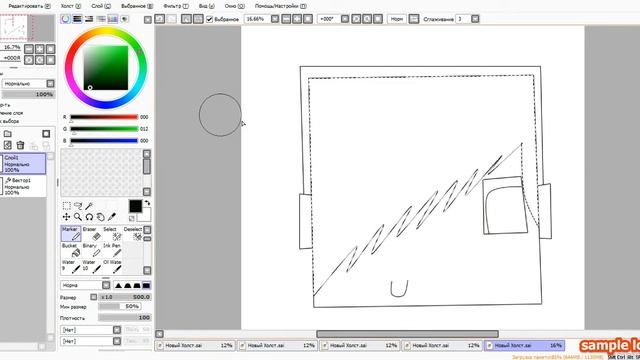The height and width of the screenshot is (360, 640).
Task: Toggle the swatches panel
Action: pos(113,19)
